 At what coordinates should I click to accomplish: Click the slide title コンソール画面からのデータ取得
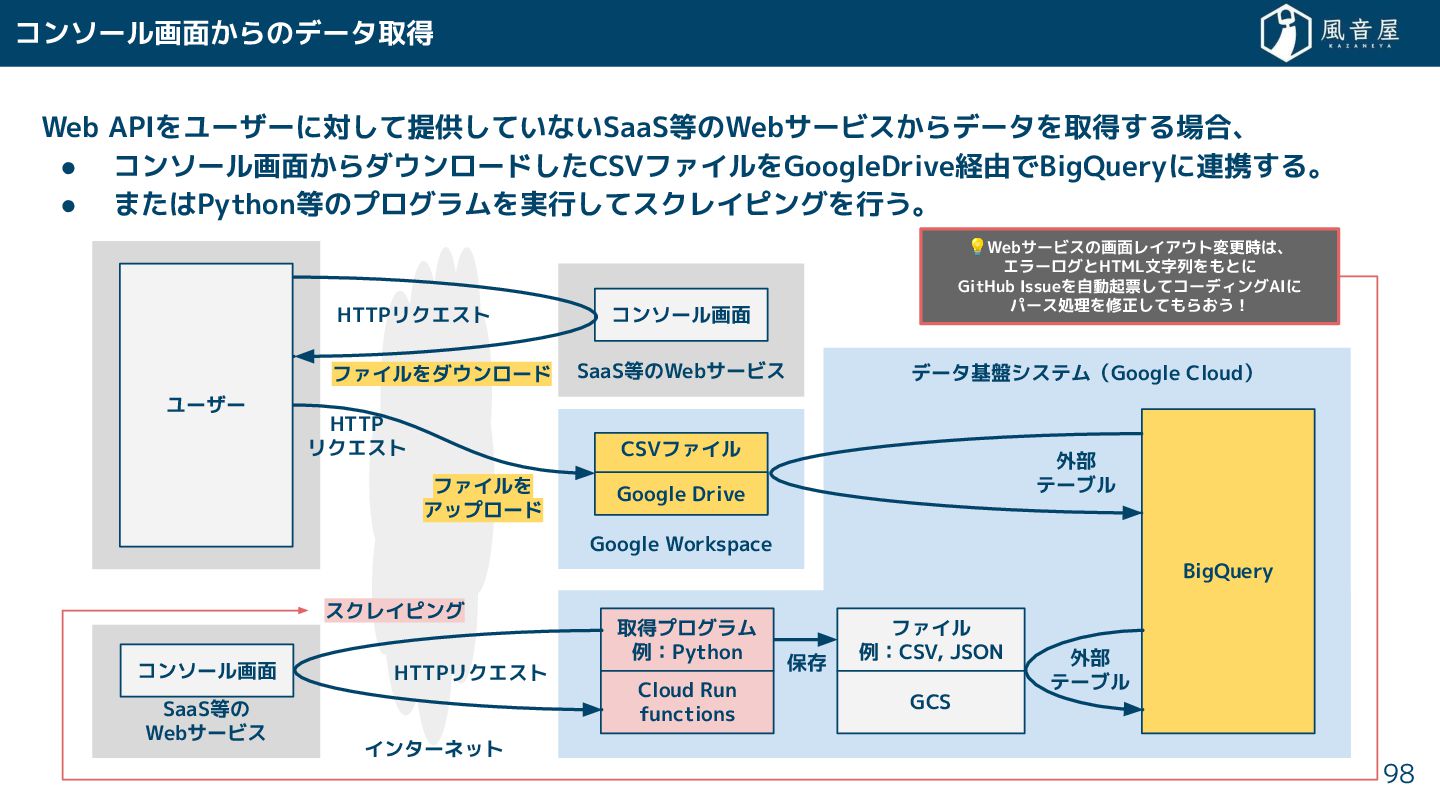225,33
